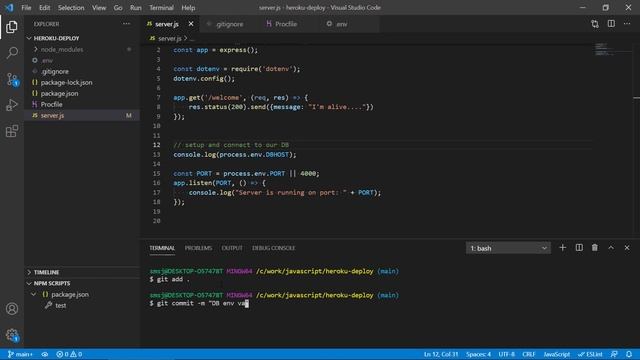Click the server.js breadcrumb

pos(169,39)
